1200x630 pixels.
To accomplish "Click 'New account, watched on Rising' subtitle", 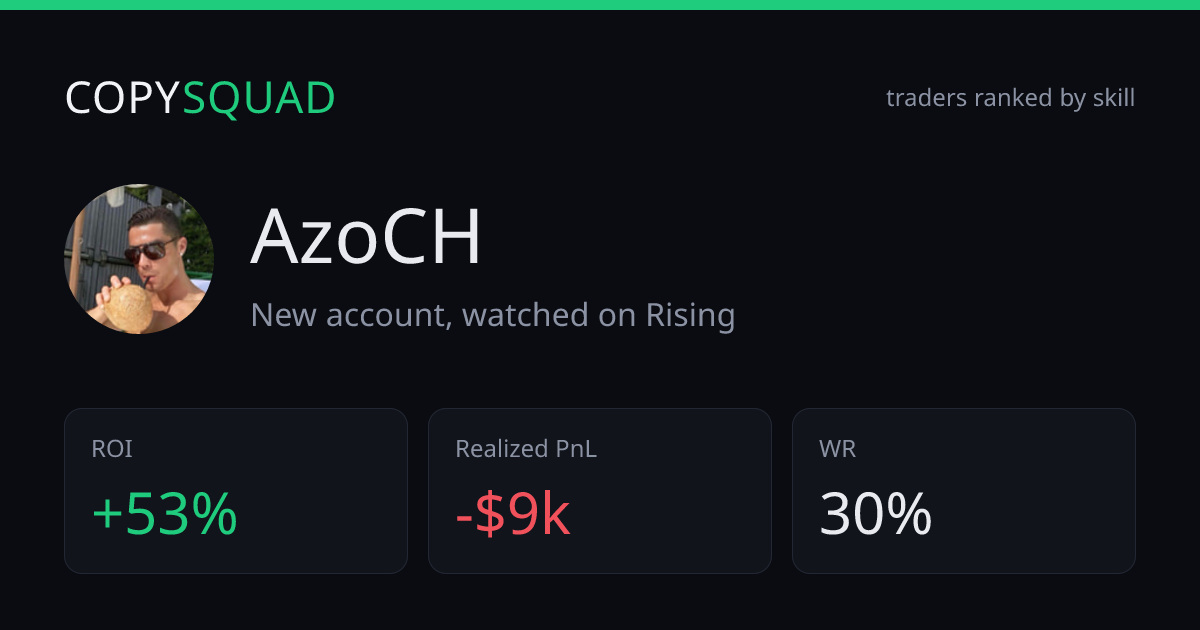I will point(493,315).
